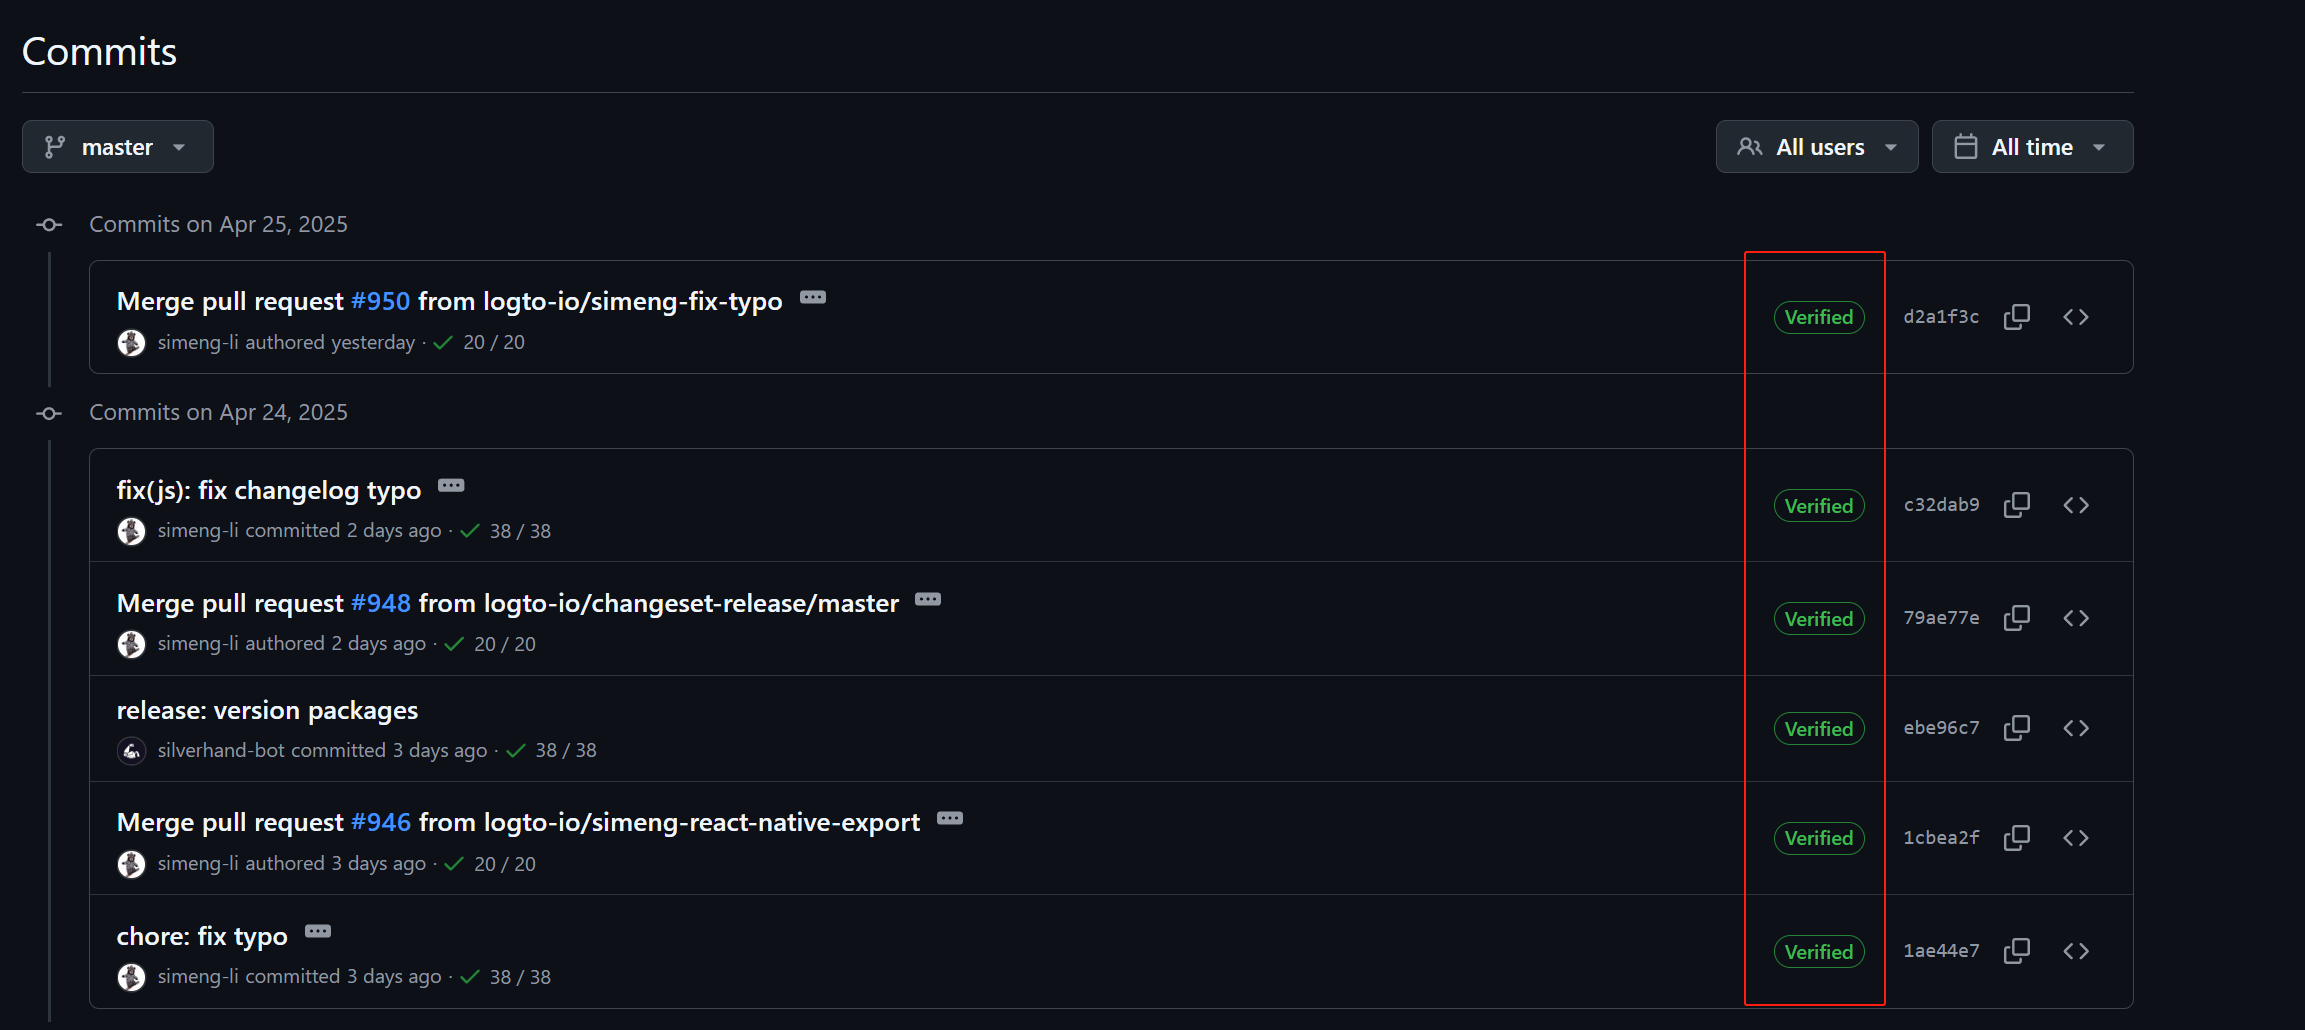Open commit hash ebe96c7
This screenshot has width=2305, height=1030.
click(1941, 728)
